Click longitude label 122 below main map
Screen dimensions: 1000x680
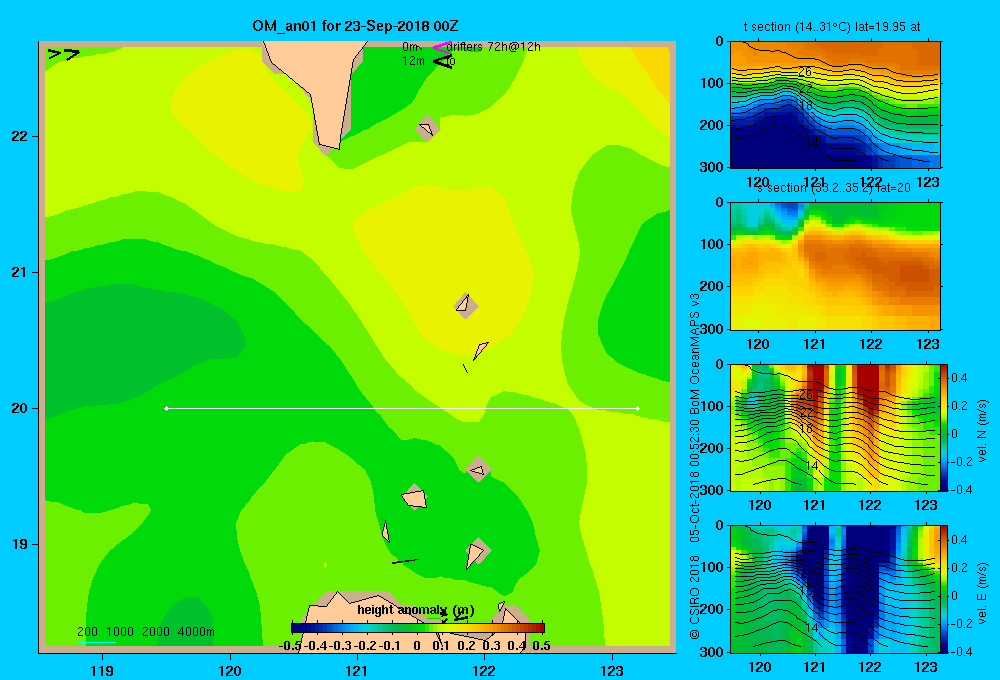(x=484, y=670)
